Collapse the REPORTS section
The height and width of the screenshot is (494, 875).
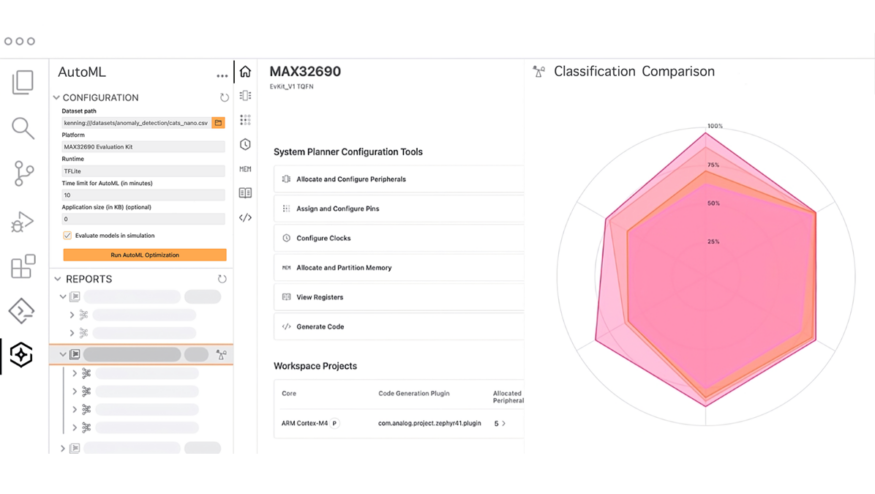click(57, 279)
